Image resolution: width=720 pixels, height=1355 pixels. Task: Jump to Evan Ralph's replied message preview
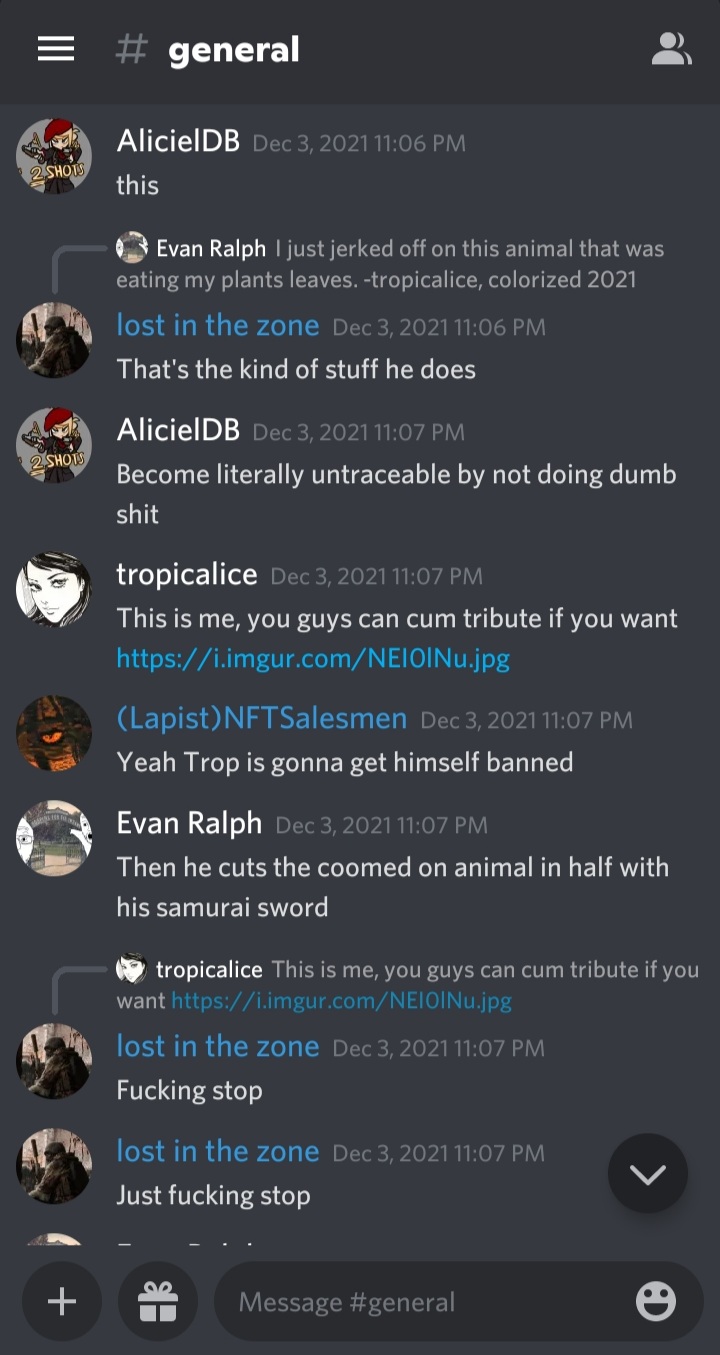(390, 263)
